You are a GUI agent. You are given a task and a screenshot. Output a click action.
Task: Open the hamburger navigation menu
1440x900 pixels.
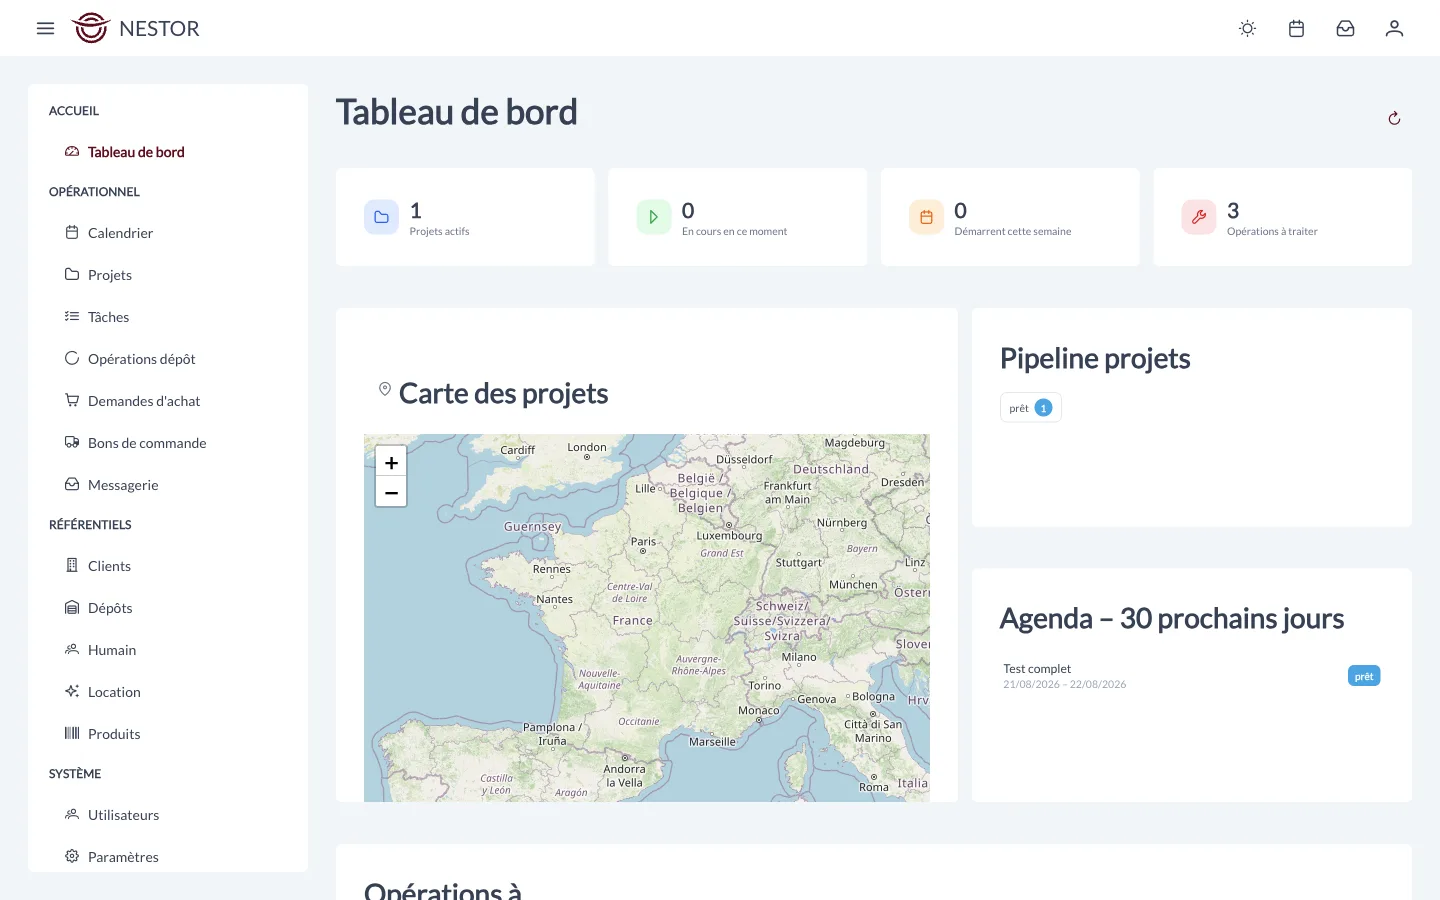[45, 28]
